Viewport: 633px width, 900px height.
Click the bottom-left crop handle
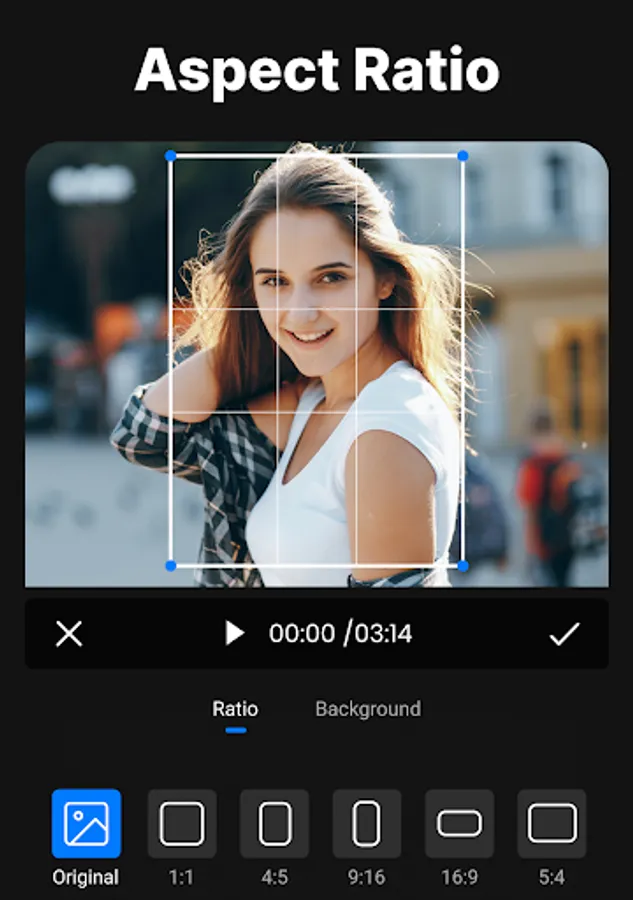170,566
